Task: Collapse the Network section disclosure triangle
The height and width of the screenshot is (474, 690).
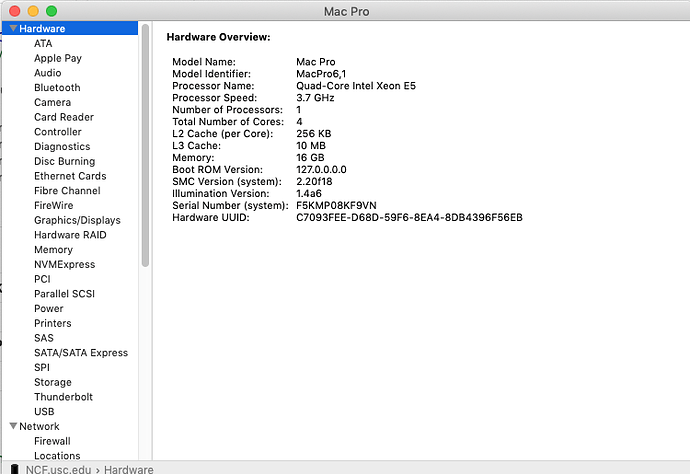Action: [13, 426]
